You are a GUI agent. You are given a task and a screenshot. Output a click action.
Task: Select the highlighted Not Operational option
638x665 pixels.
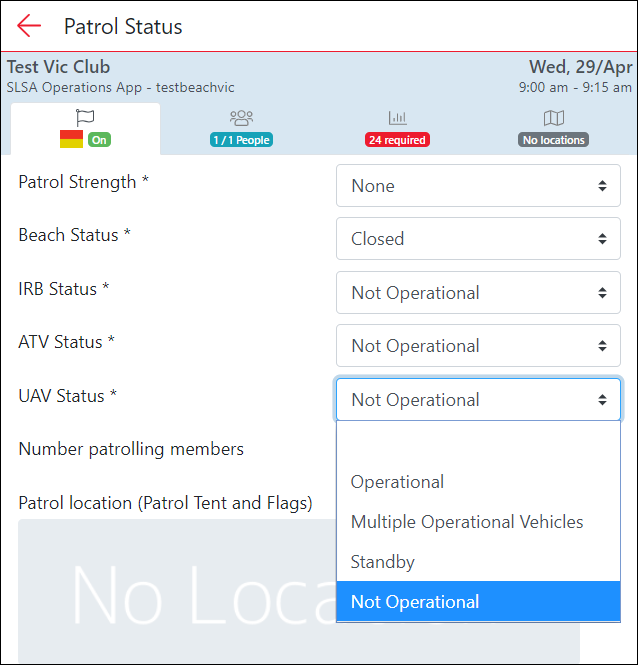click(415, 602)
